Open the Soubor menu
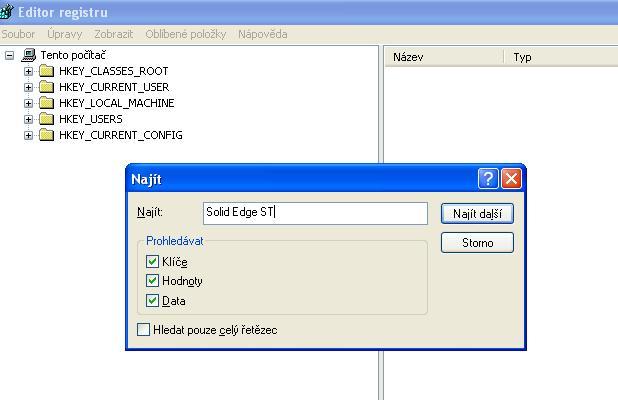618x400 pixels. tap(18, 34)
